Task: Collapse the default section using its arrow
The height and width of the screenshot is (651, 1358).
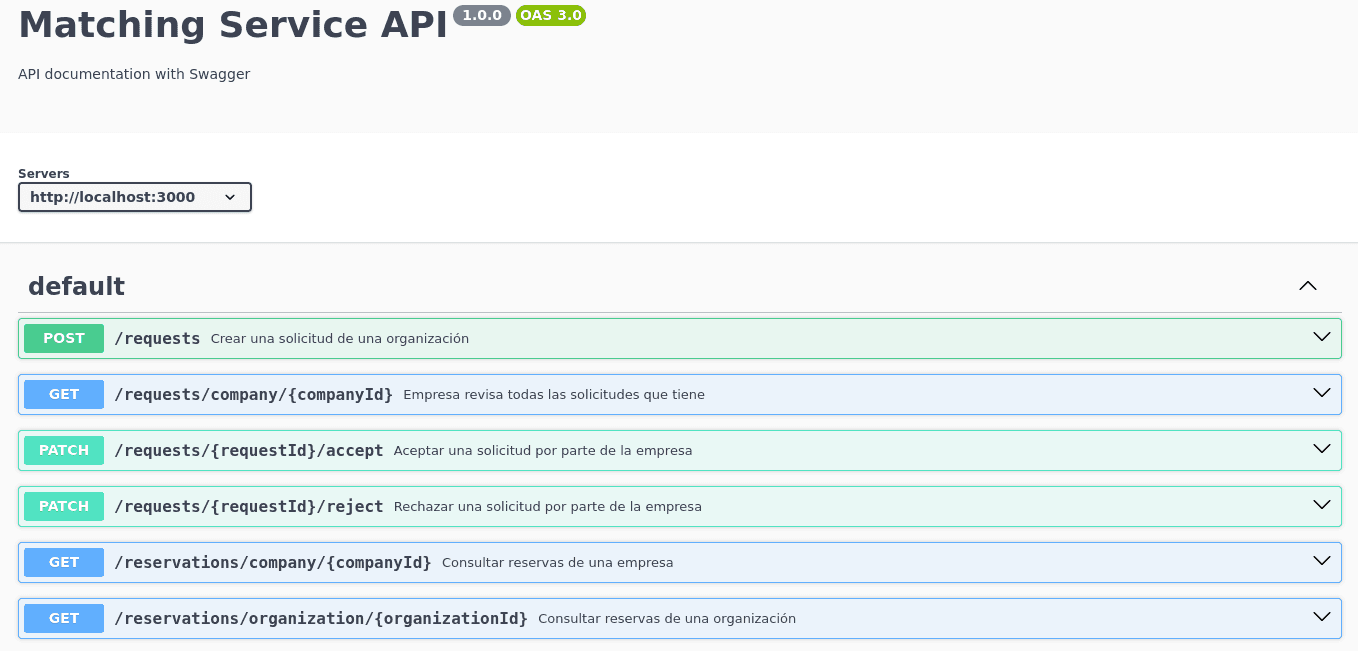Action: [x=1307, y=286]
